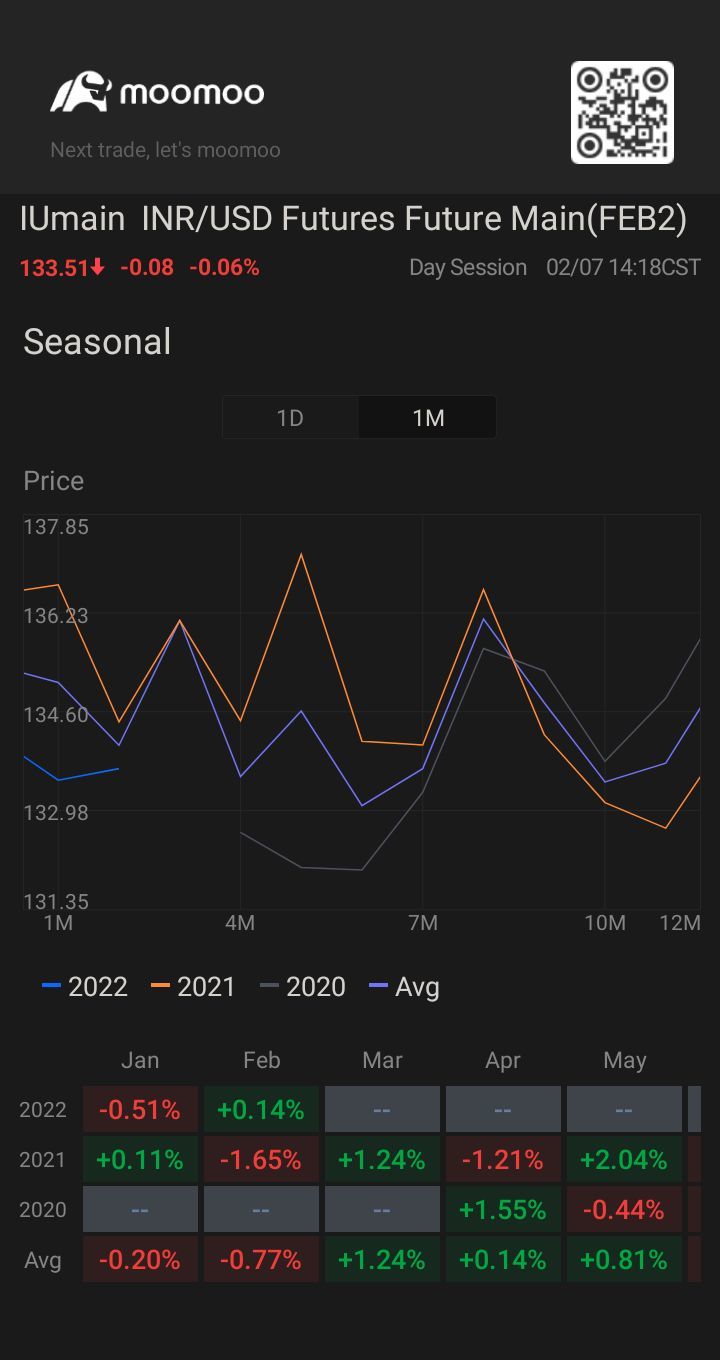Click the Mar column header
Screen dimensions: 720x1360
pos(382,1060)
